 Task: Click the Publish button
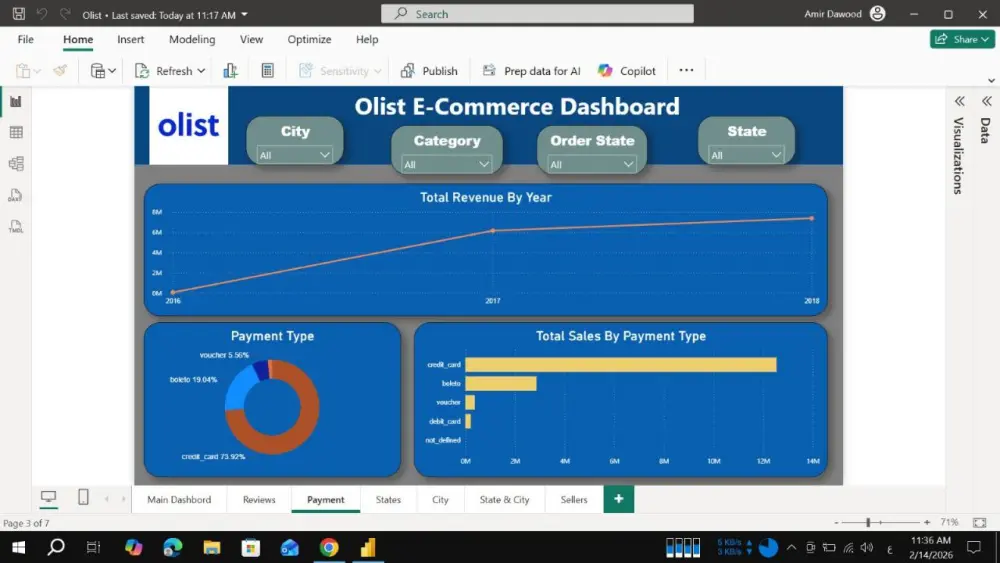coord(429,71)
